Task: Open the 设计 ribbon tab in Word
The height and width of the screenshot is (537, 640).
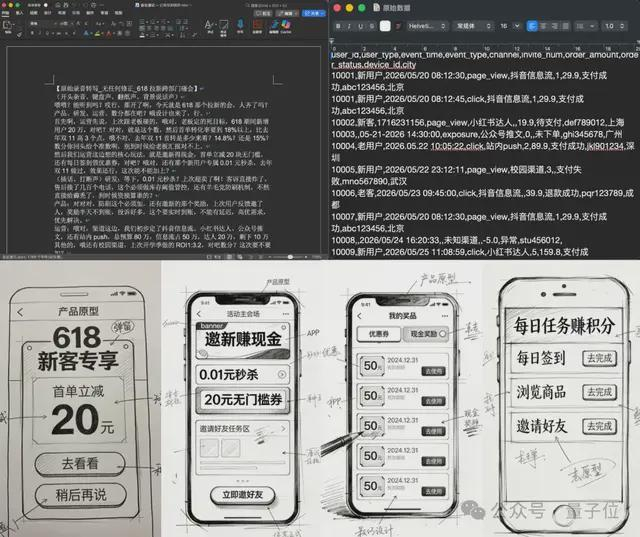Action: (48, 13)
